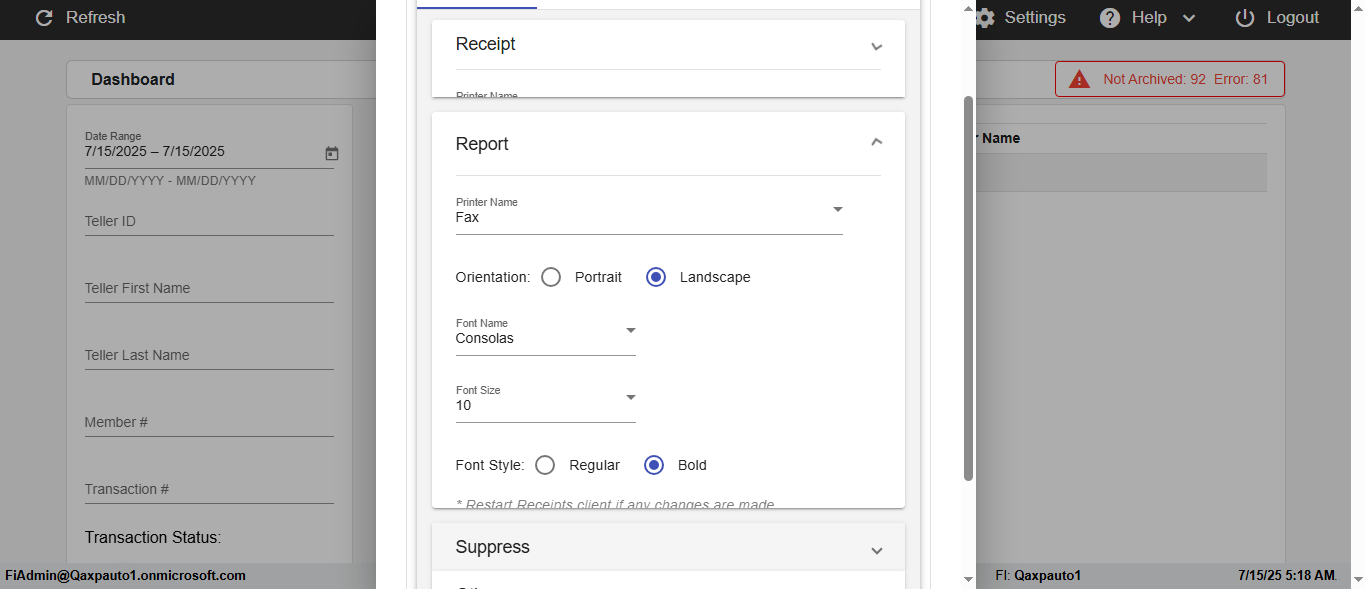This screenshot has height=589, width=1366.
Task: Click the Teller ID input field
Action: [x=208, y=221]
